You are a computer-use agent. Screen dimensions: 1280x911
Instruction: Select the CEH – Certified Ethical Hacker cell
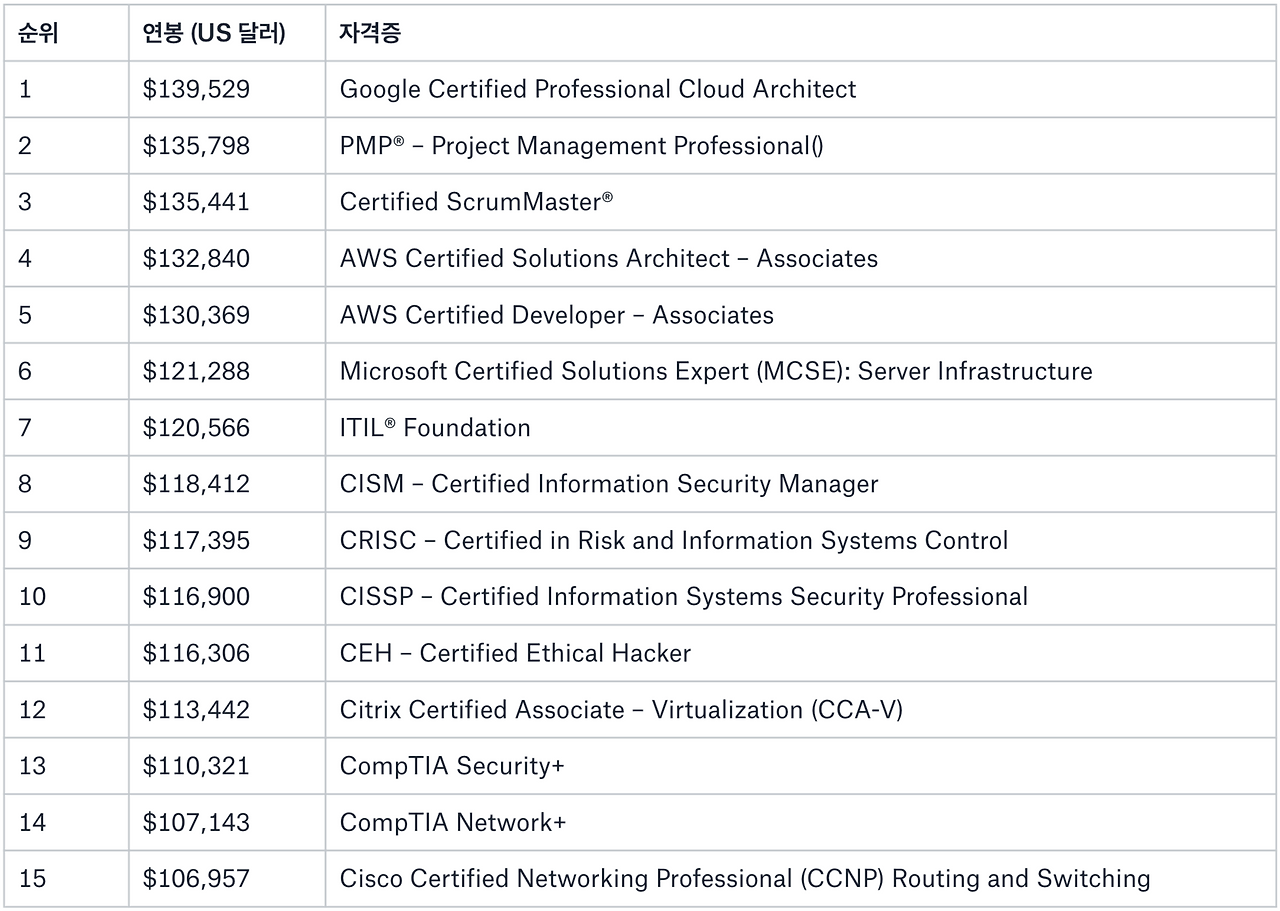click(x=514, y=654)
